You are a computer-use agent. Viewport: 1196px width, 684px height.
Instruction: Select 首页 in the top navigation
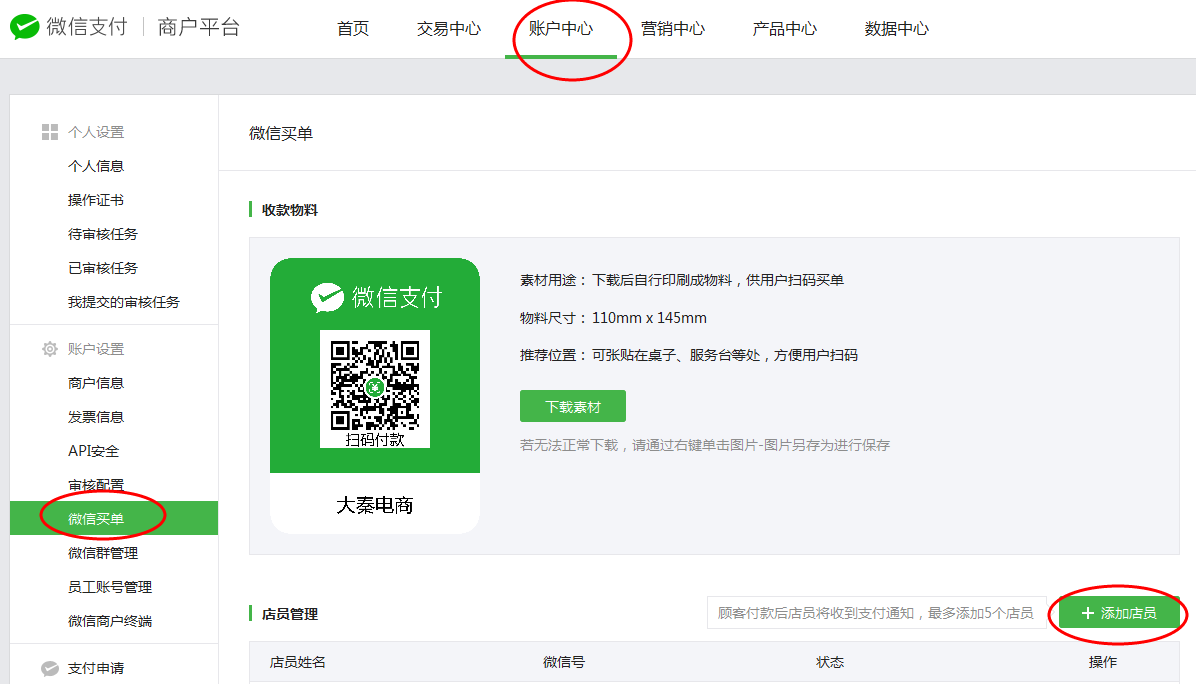pyautogui.click(x=353, y=30)
